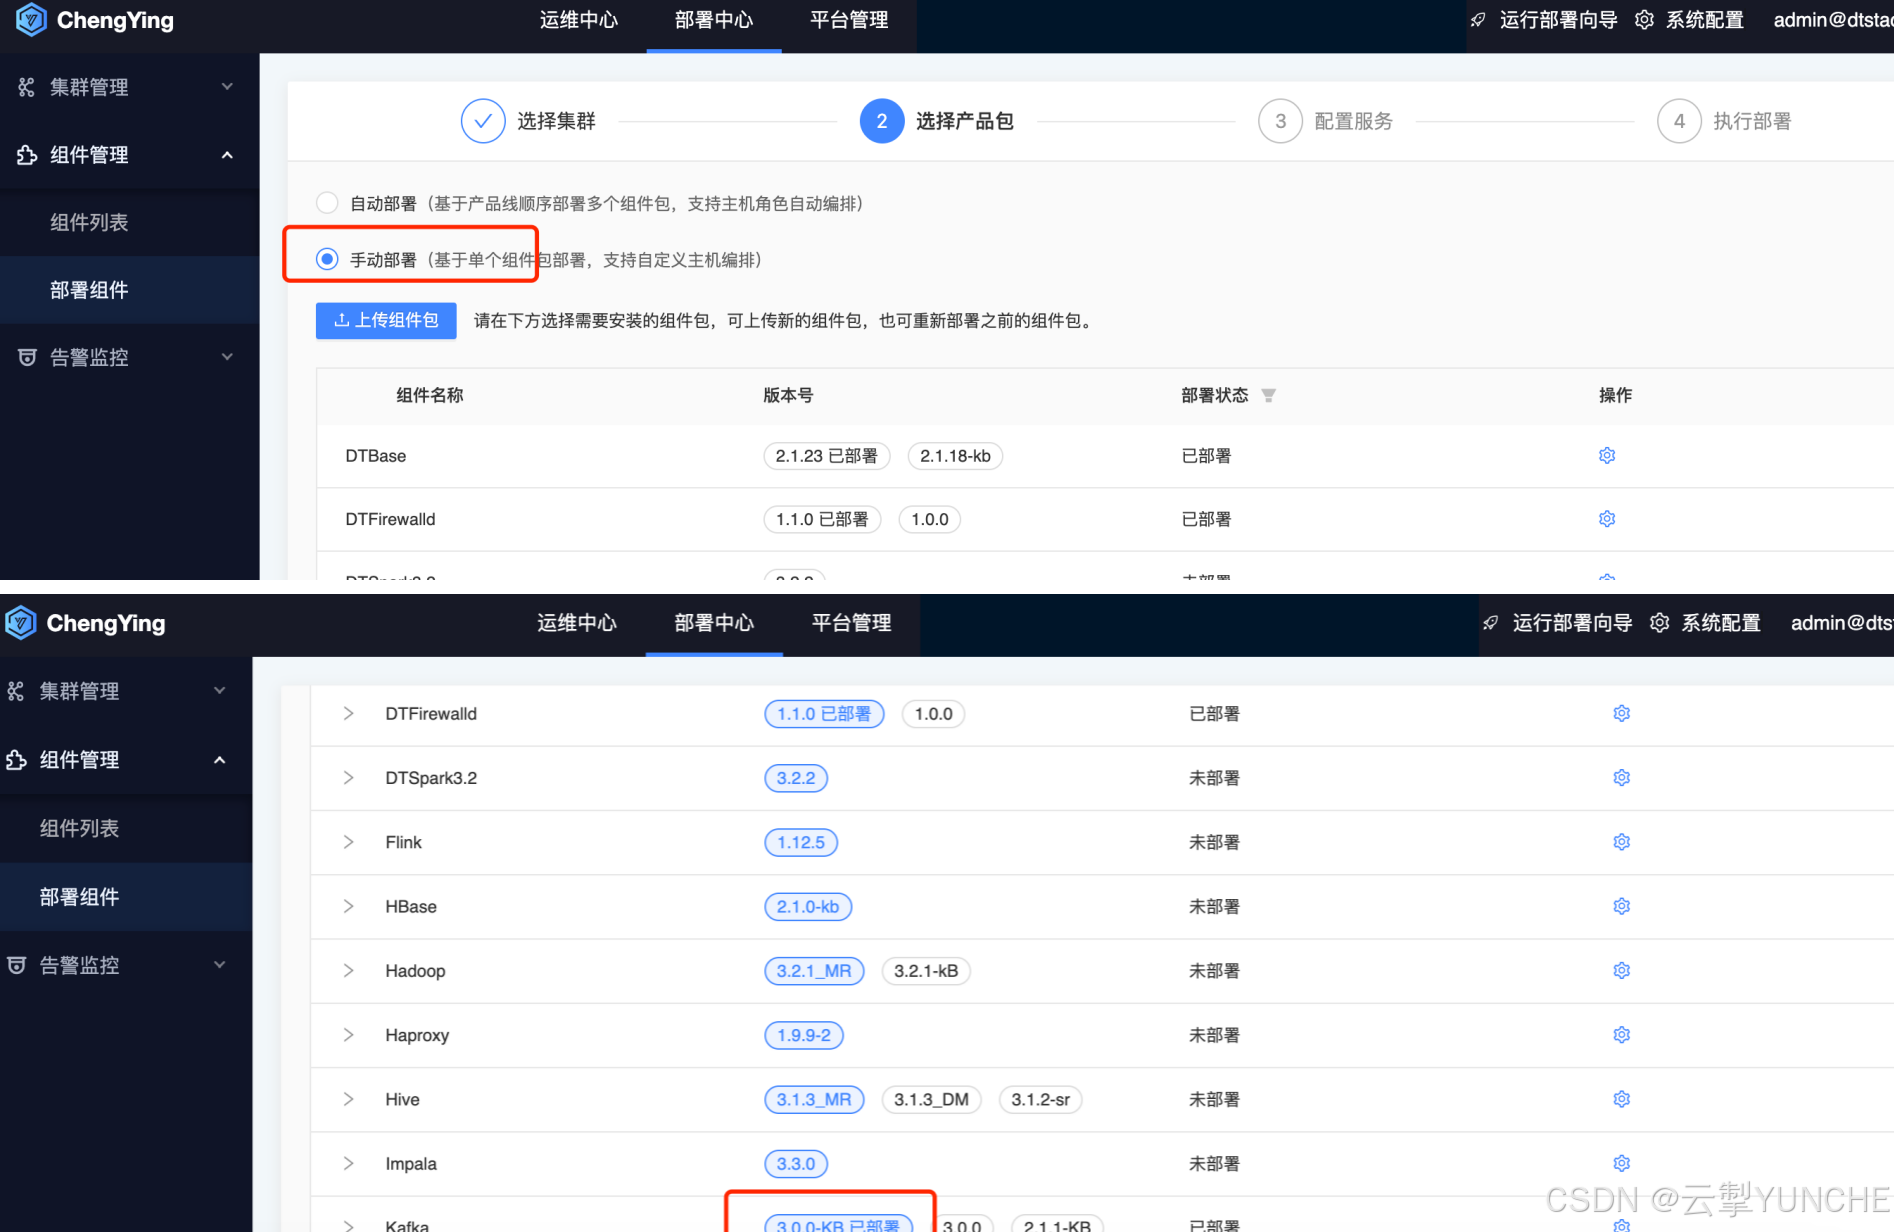Expand the Haproxy row
Screen dimensions: 1894x1232
pos(348,1034)
